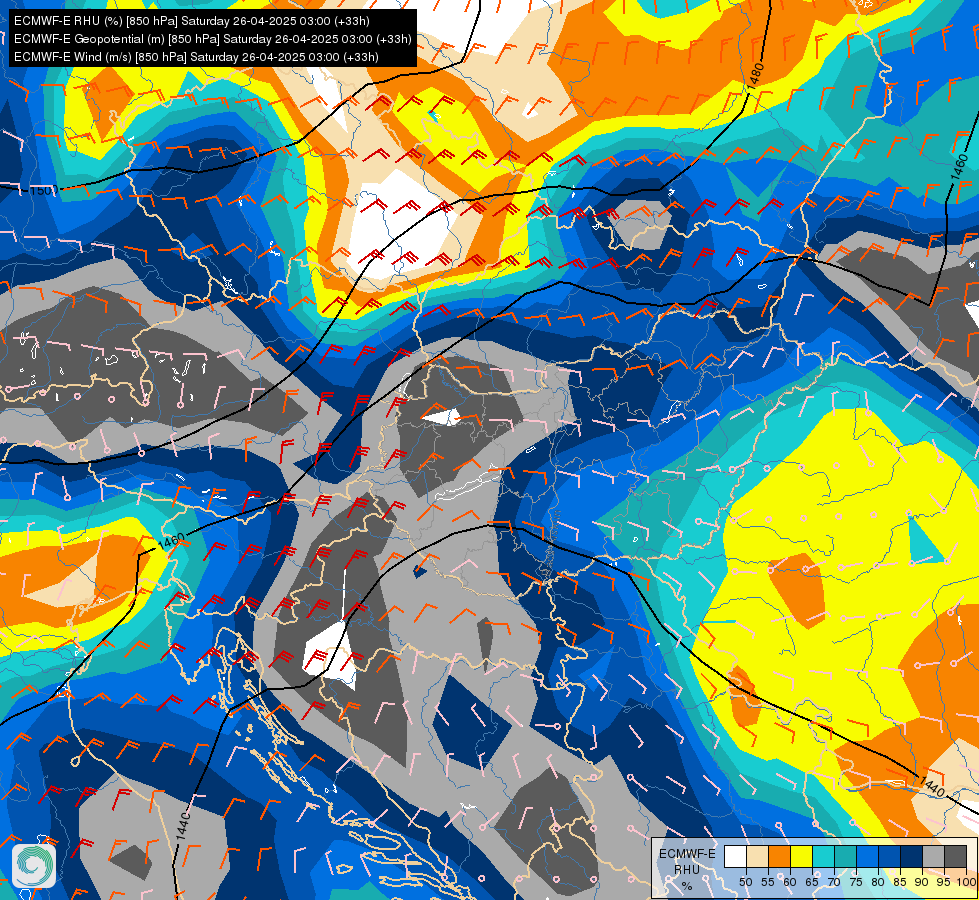The height and width of the screenshot is (900, 979).
Task: Select the beige 50-55% legend swatch
Action: (x=758, y=856)
